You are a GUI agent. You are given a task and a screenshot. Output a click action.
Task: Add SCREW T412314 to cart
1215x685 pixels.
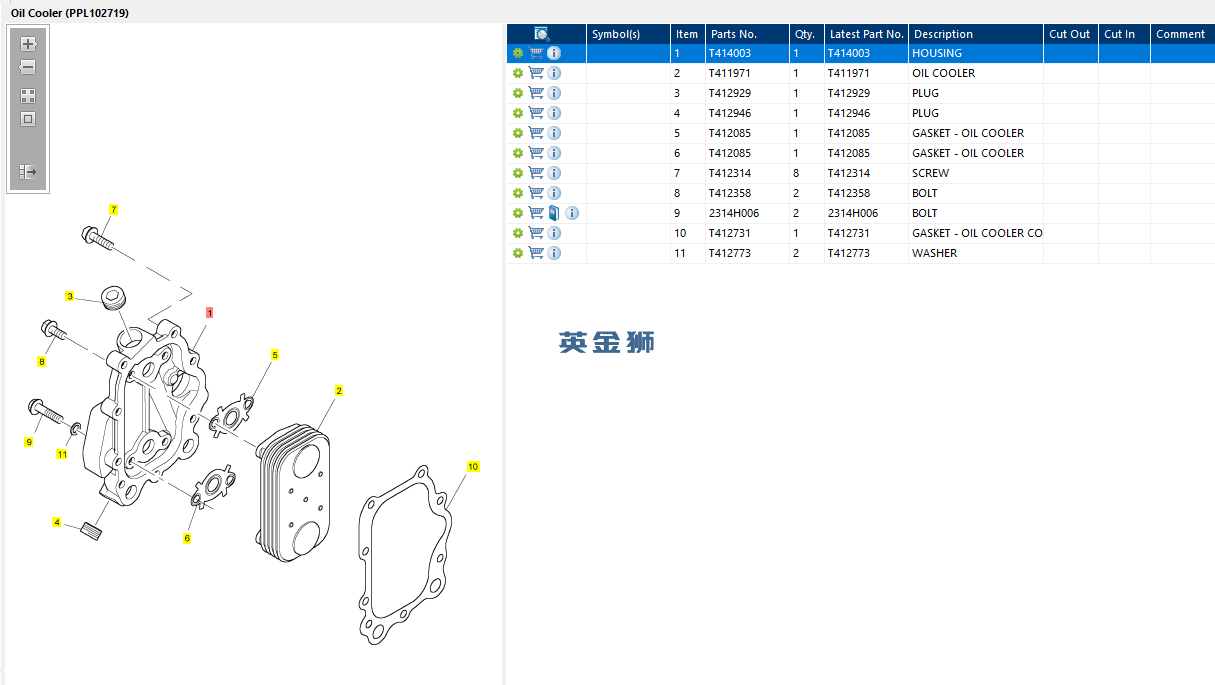click(536, 173)
